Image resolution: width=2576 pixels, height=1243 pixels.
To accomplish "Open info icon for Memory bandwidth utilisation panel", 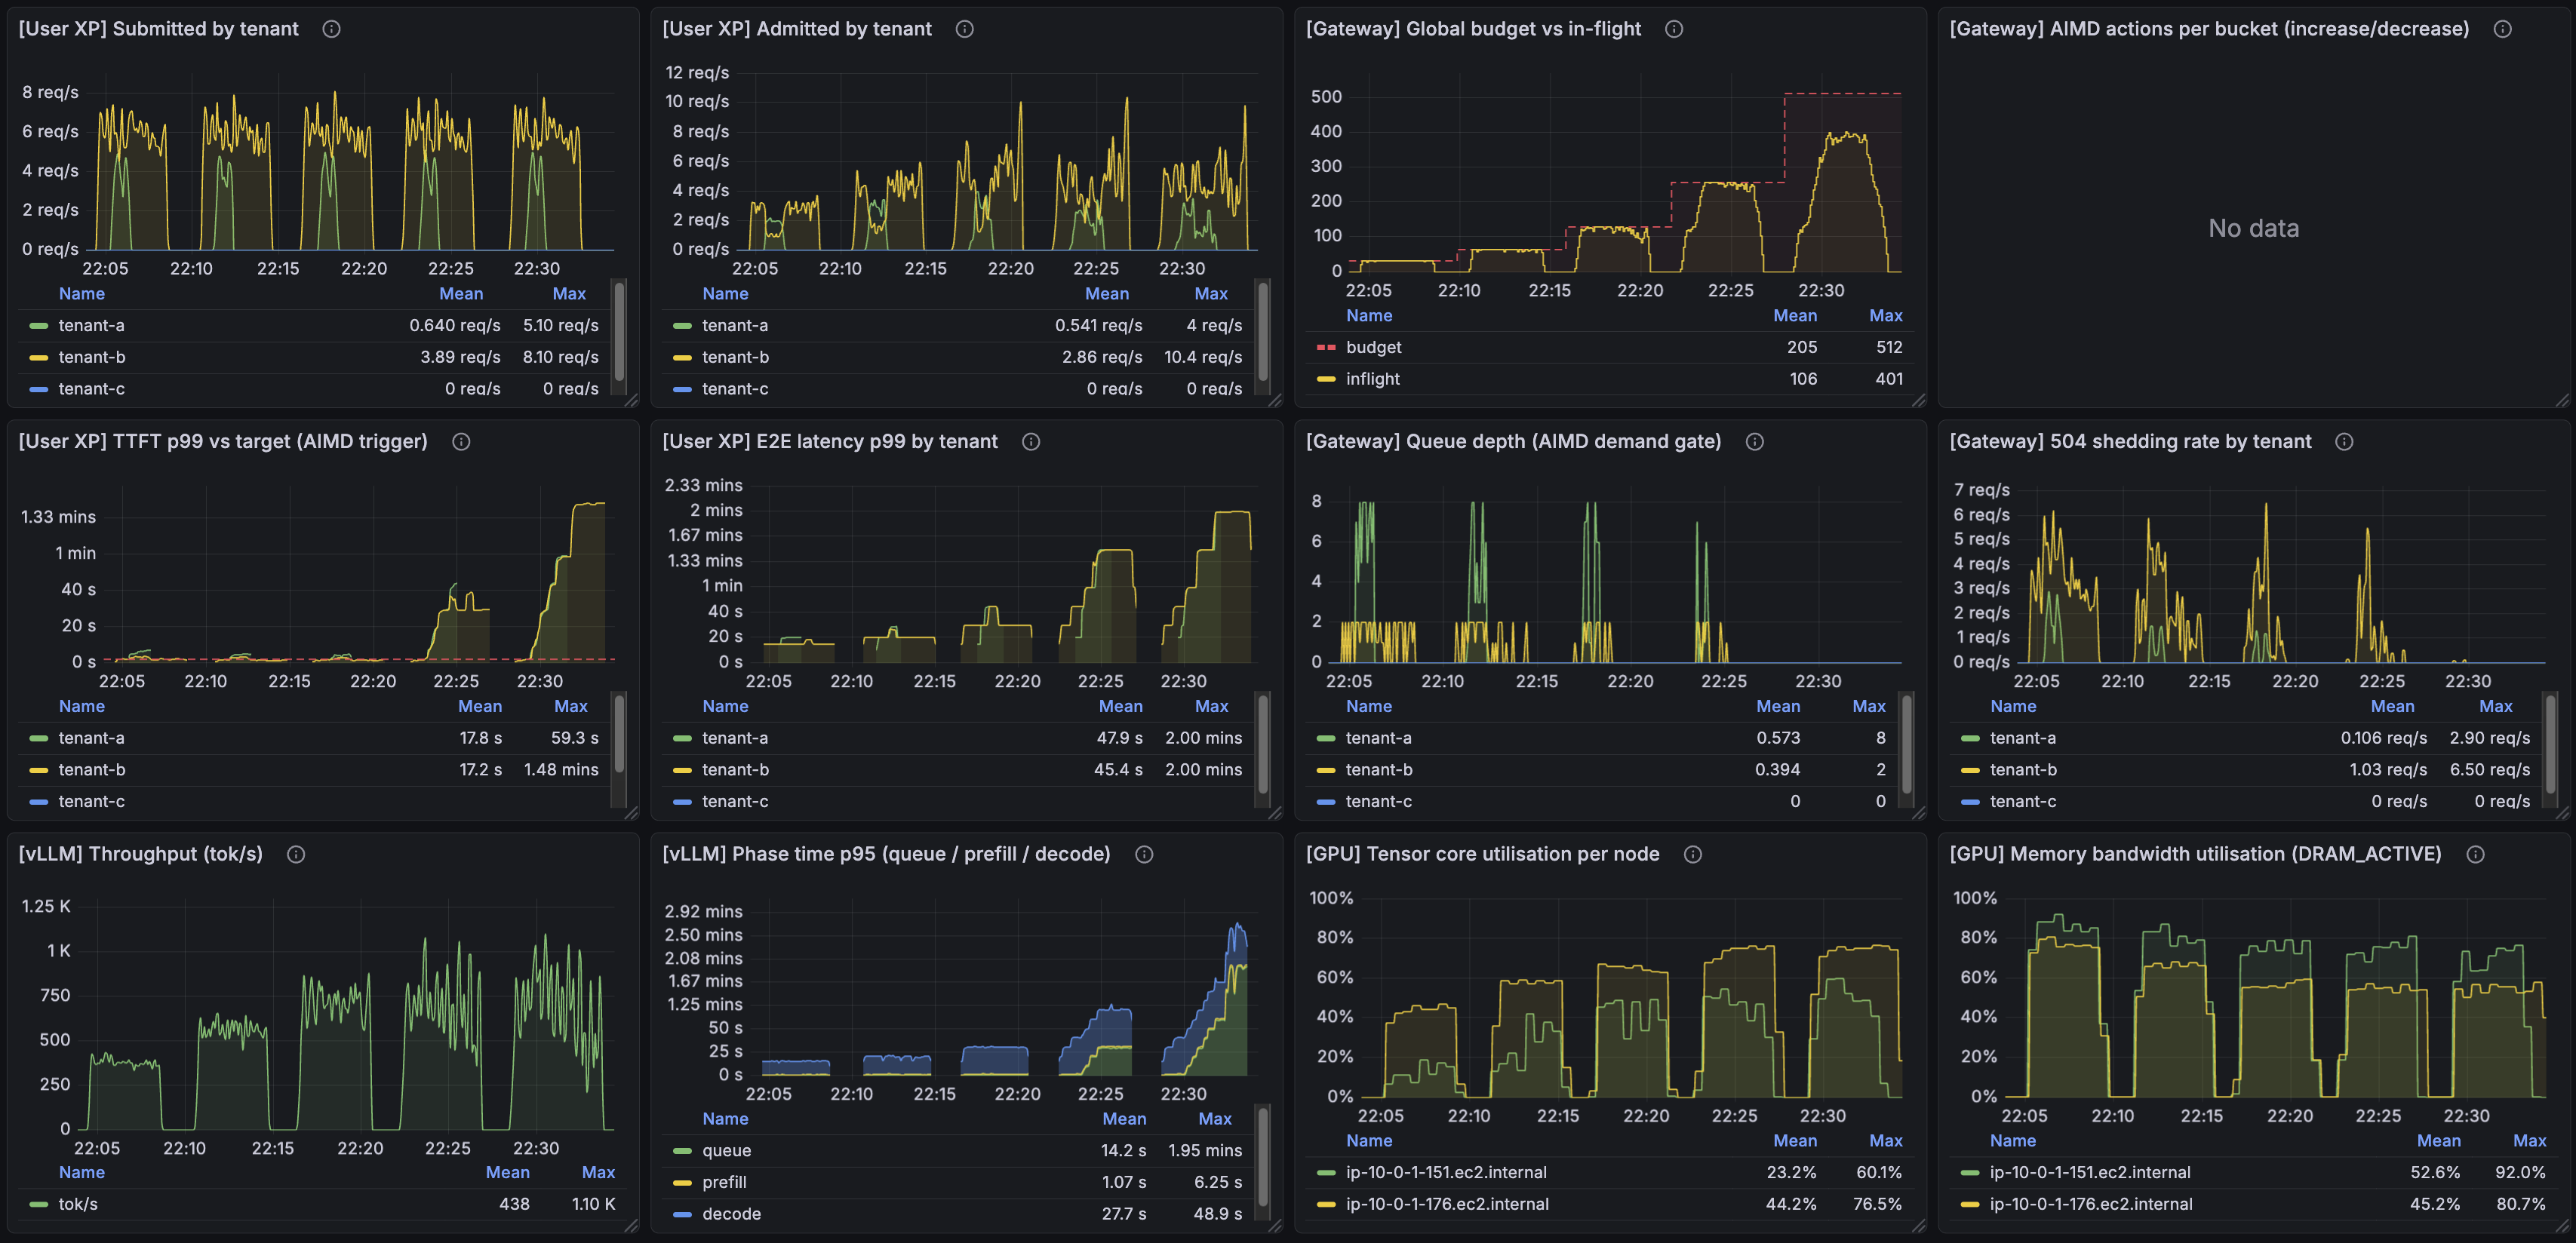I will pos(2475,854).
